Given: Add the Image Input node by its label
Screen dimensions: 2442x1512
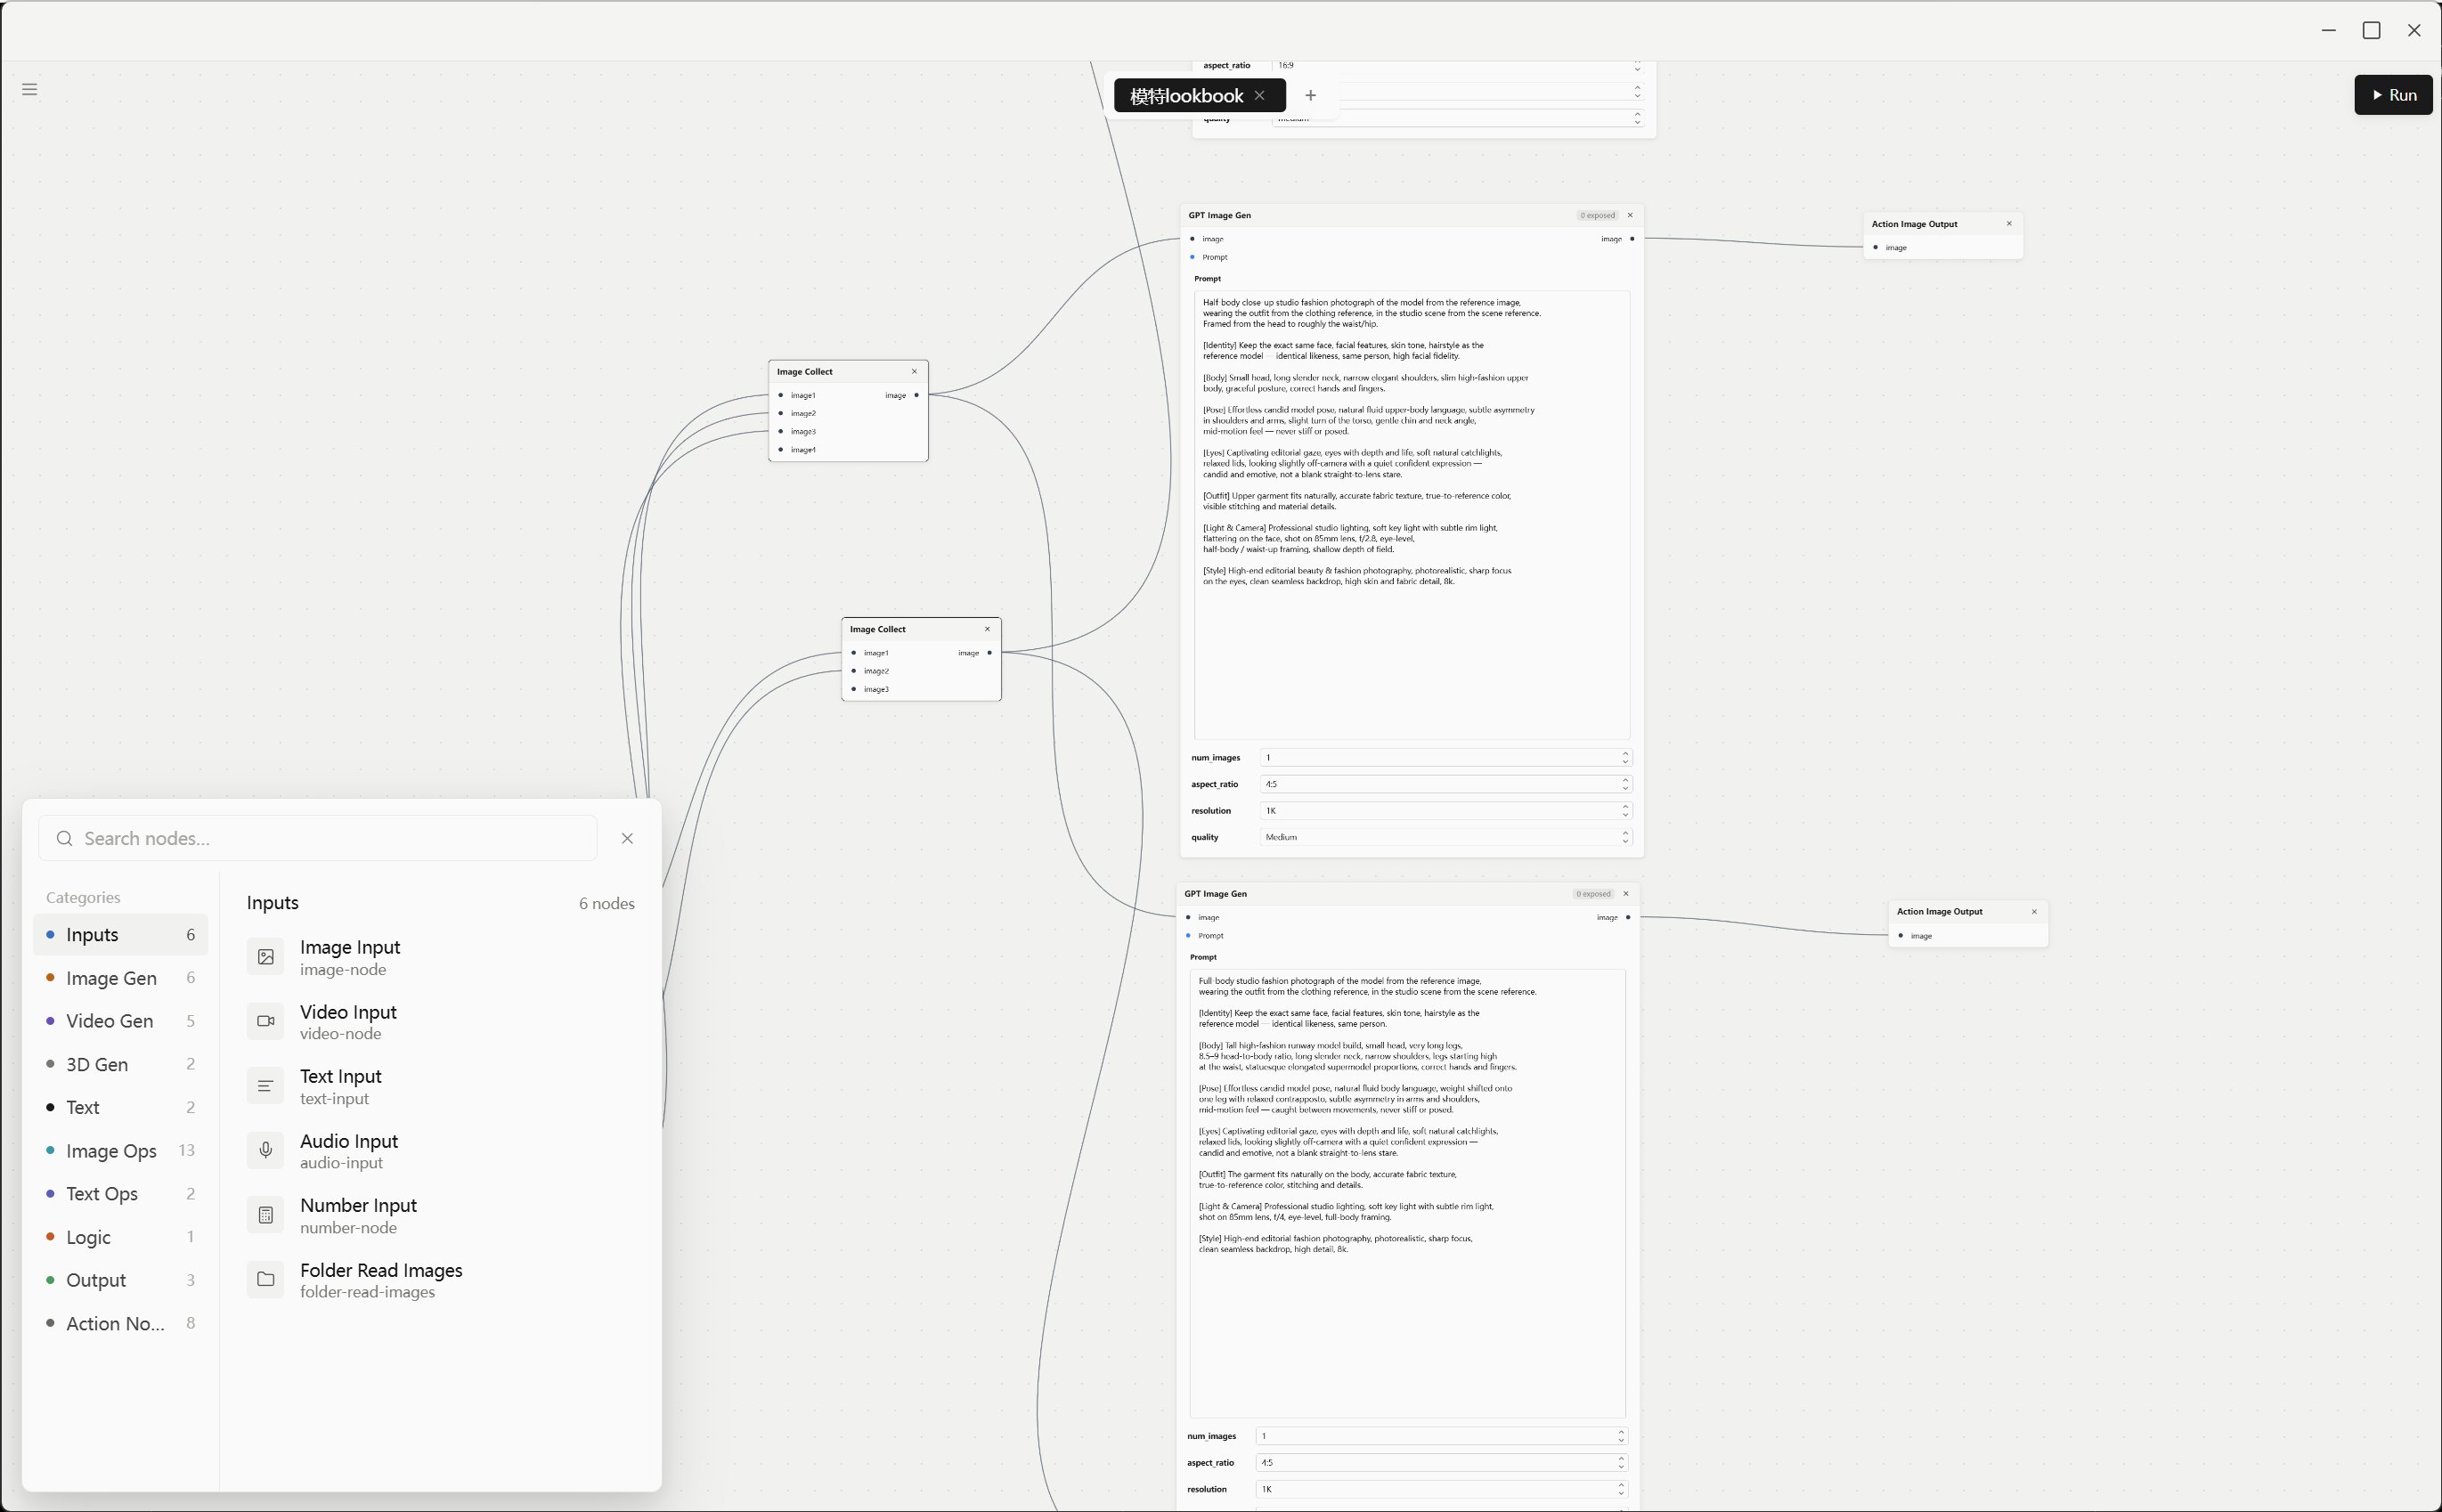Looking at the screenshot, I should [x=350, y=947].
